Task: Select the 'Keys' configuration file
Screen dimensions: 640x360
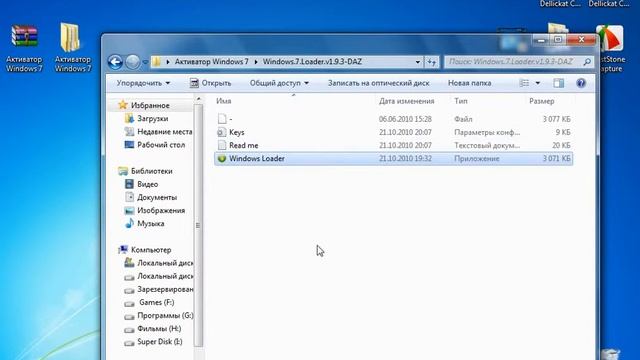Action: pos(393,132)
